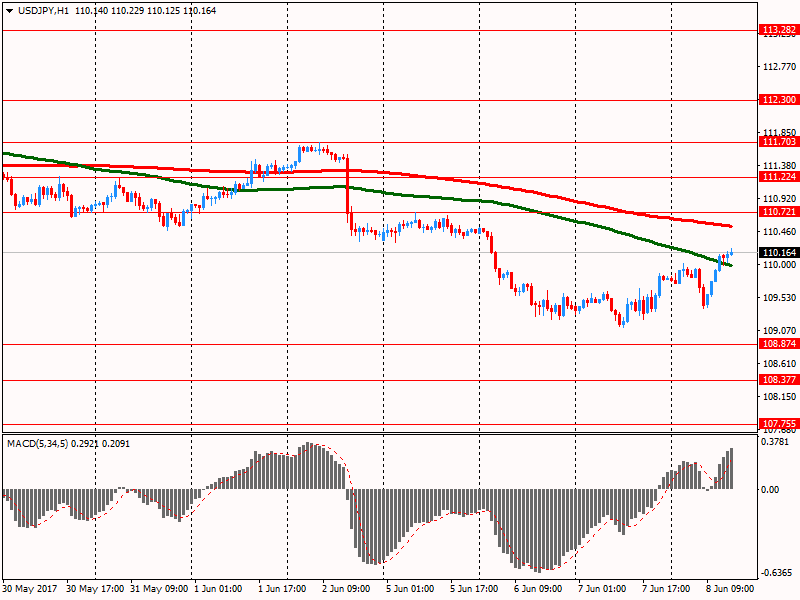Click the 5 Jun 01:00 time label

click(x=410, y=589)
